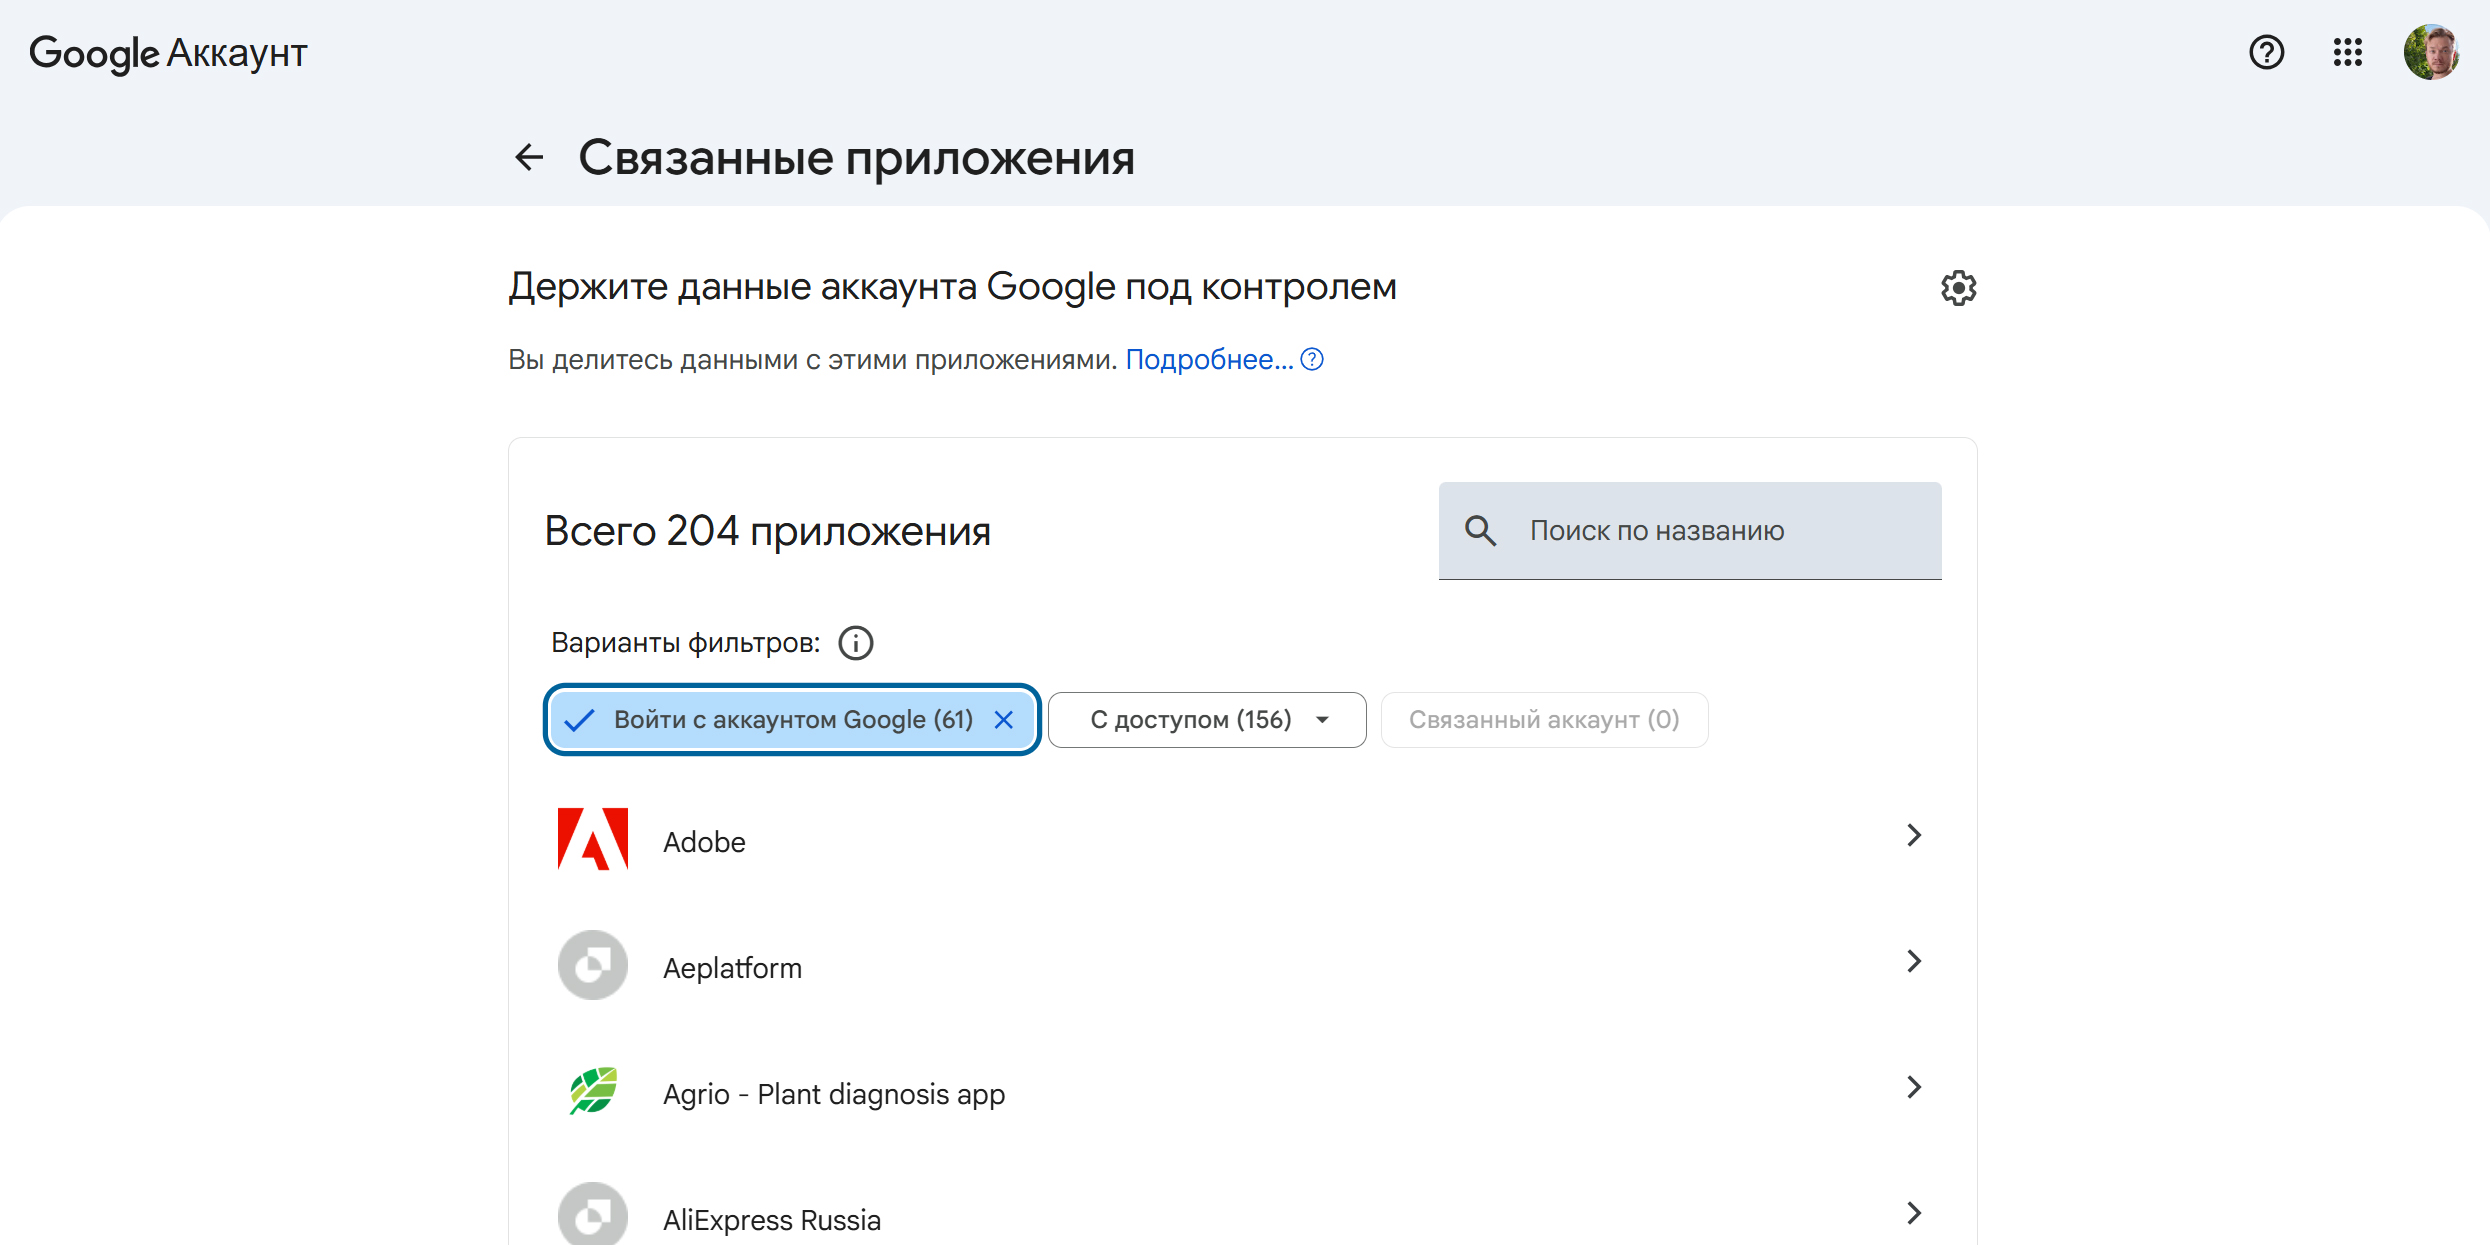Click the Связанные приложения page title
Screen dimensions: 2490x1245
[856, 158]
